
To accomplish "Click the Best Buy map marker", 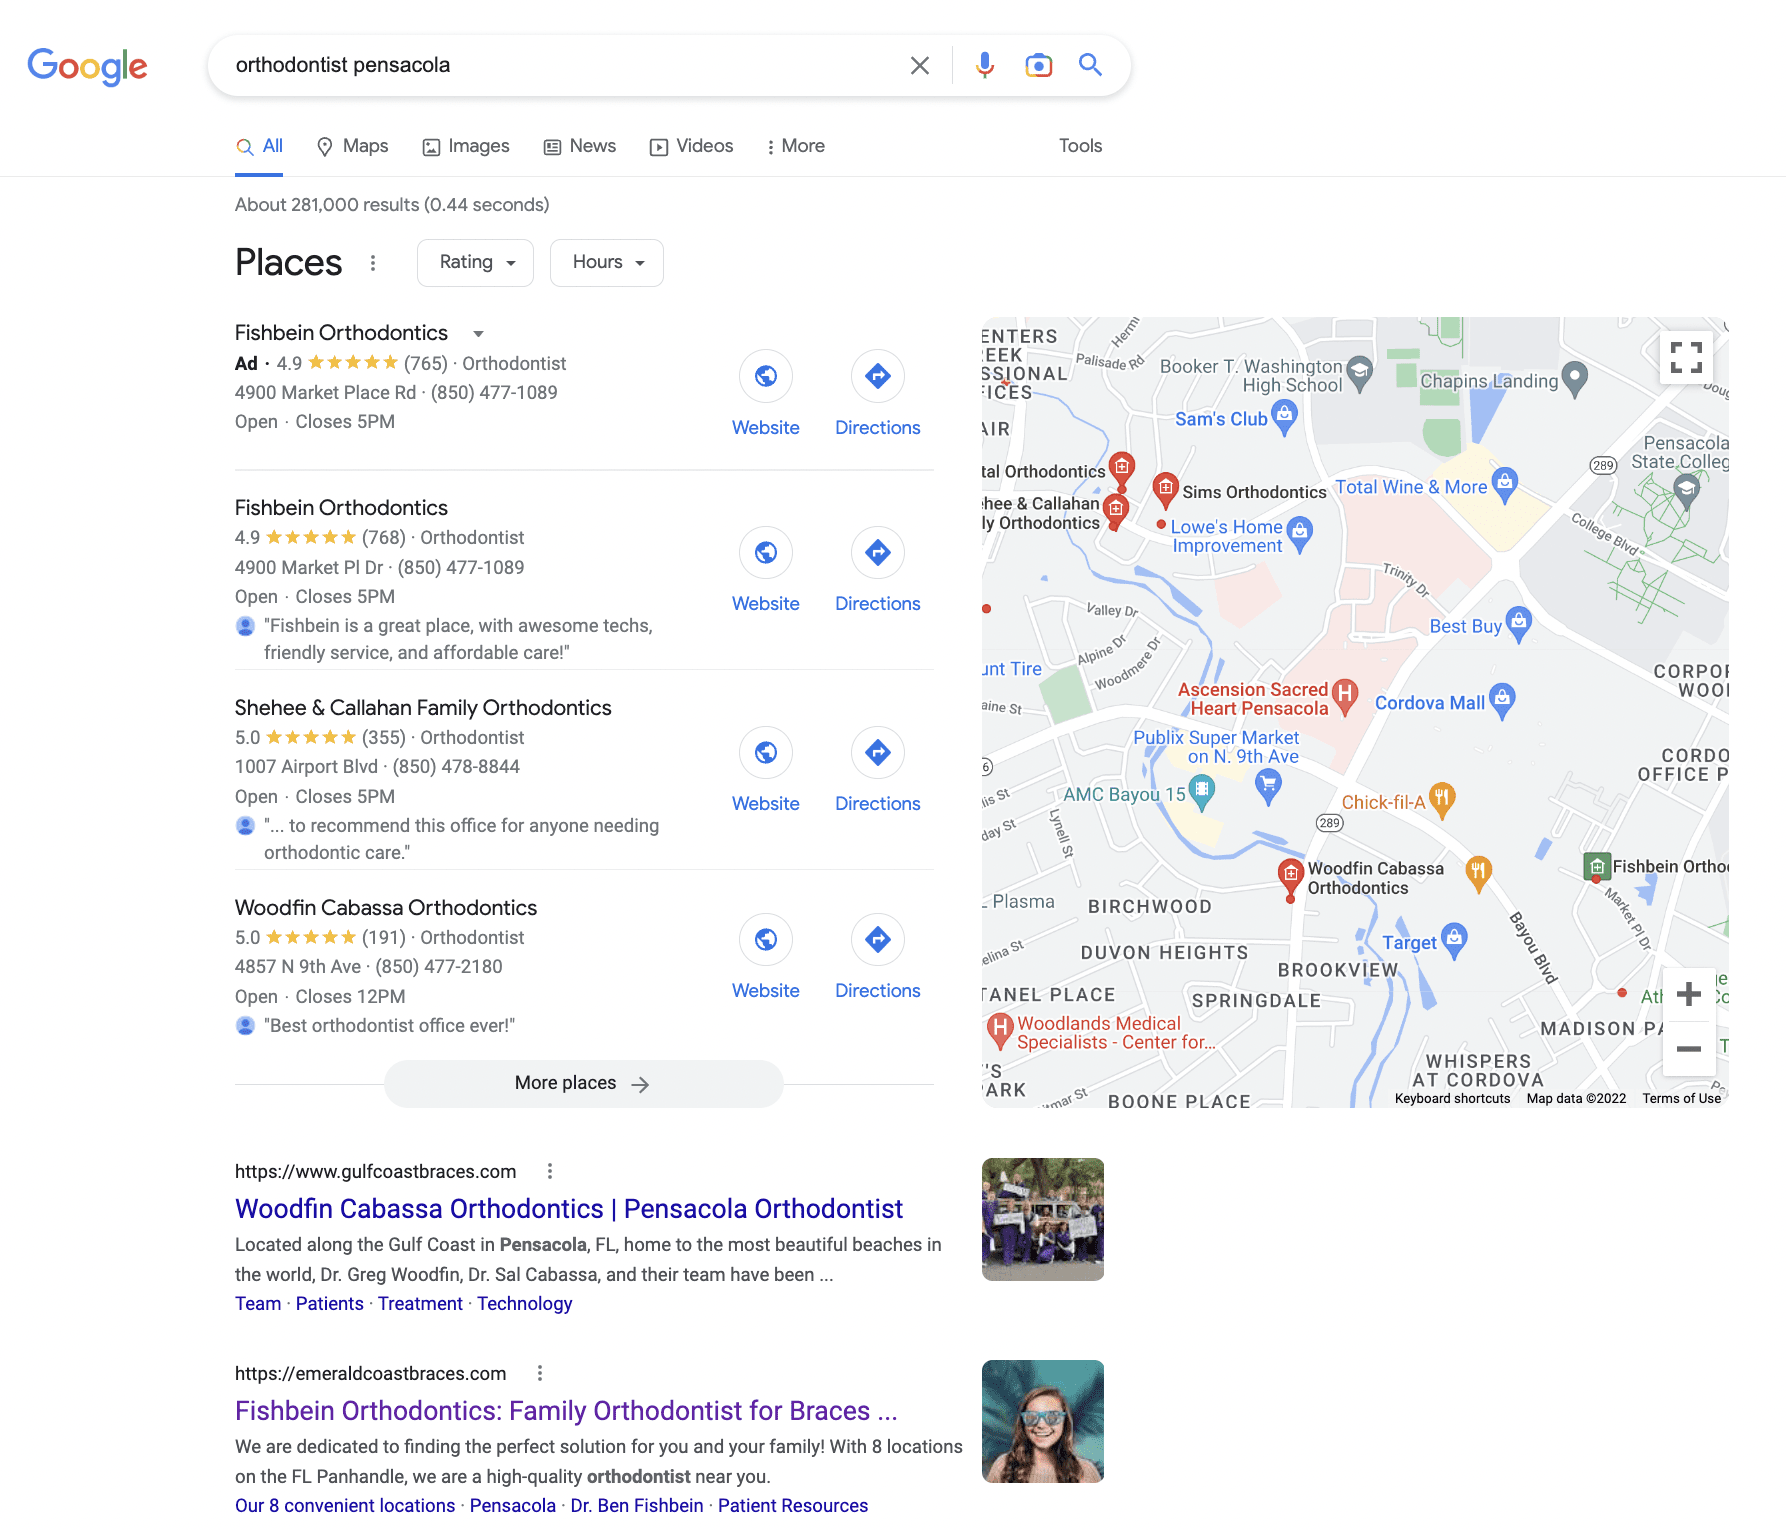I will [x=1518, y=624].
